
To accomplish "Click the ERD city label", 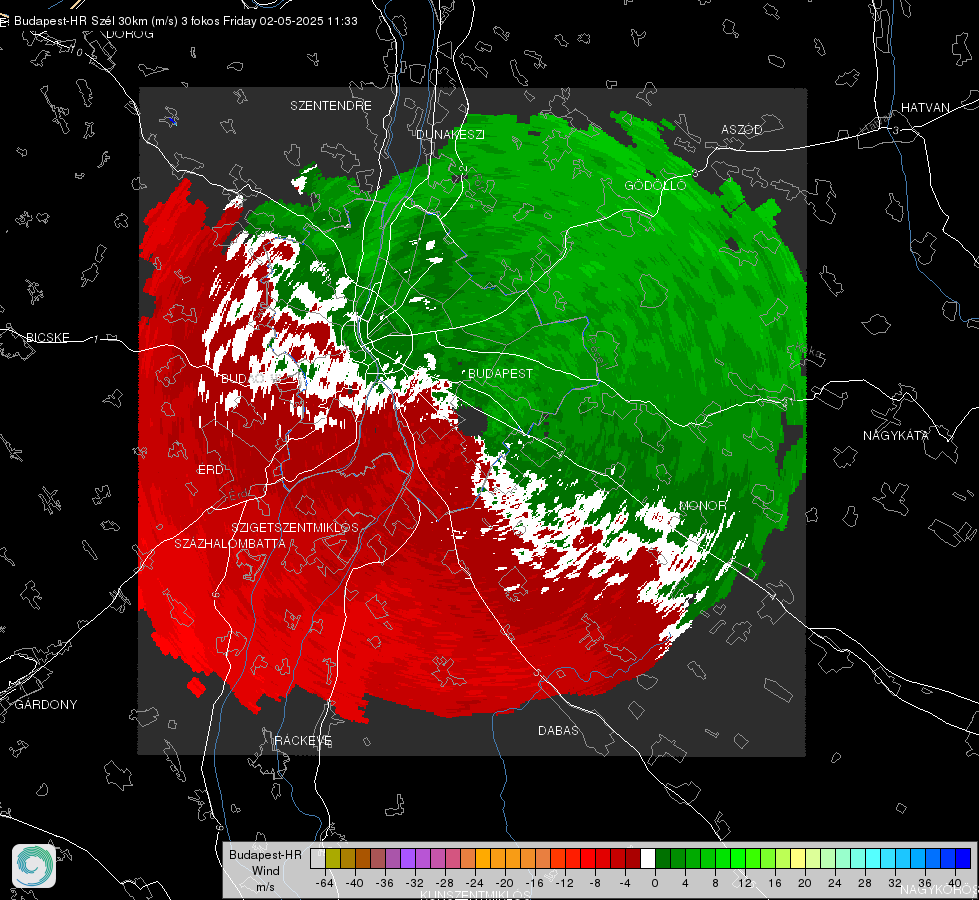I will point(210,470).
